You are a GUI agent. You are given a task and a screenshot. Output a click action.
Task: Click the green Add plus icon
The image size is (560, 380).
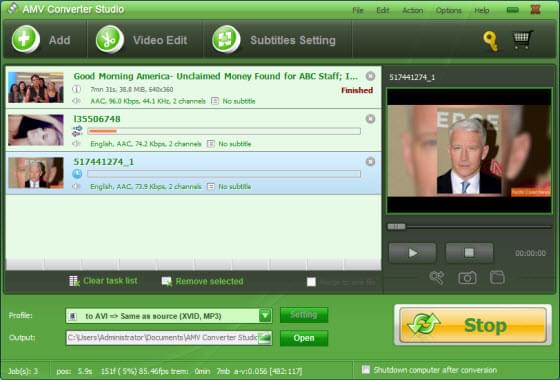[25, 39]
